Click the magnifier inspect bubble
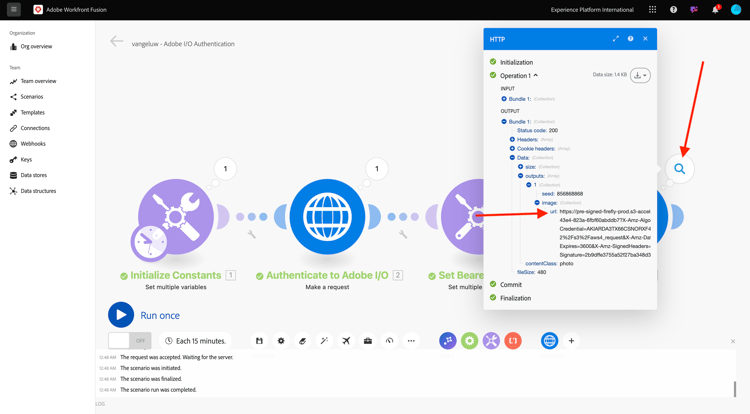The image size is (750, 414). click(680, 168)
